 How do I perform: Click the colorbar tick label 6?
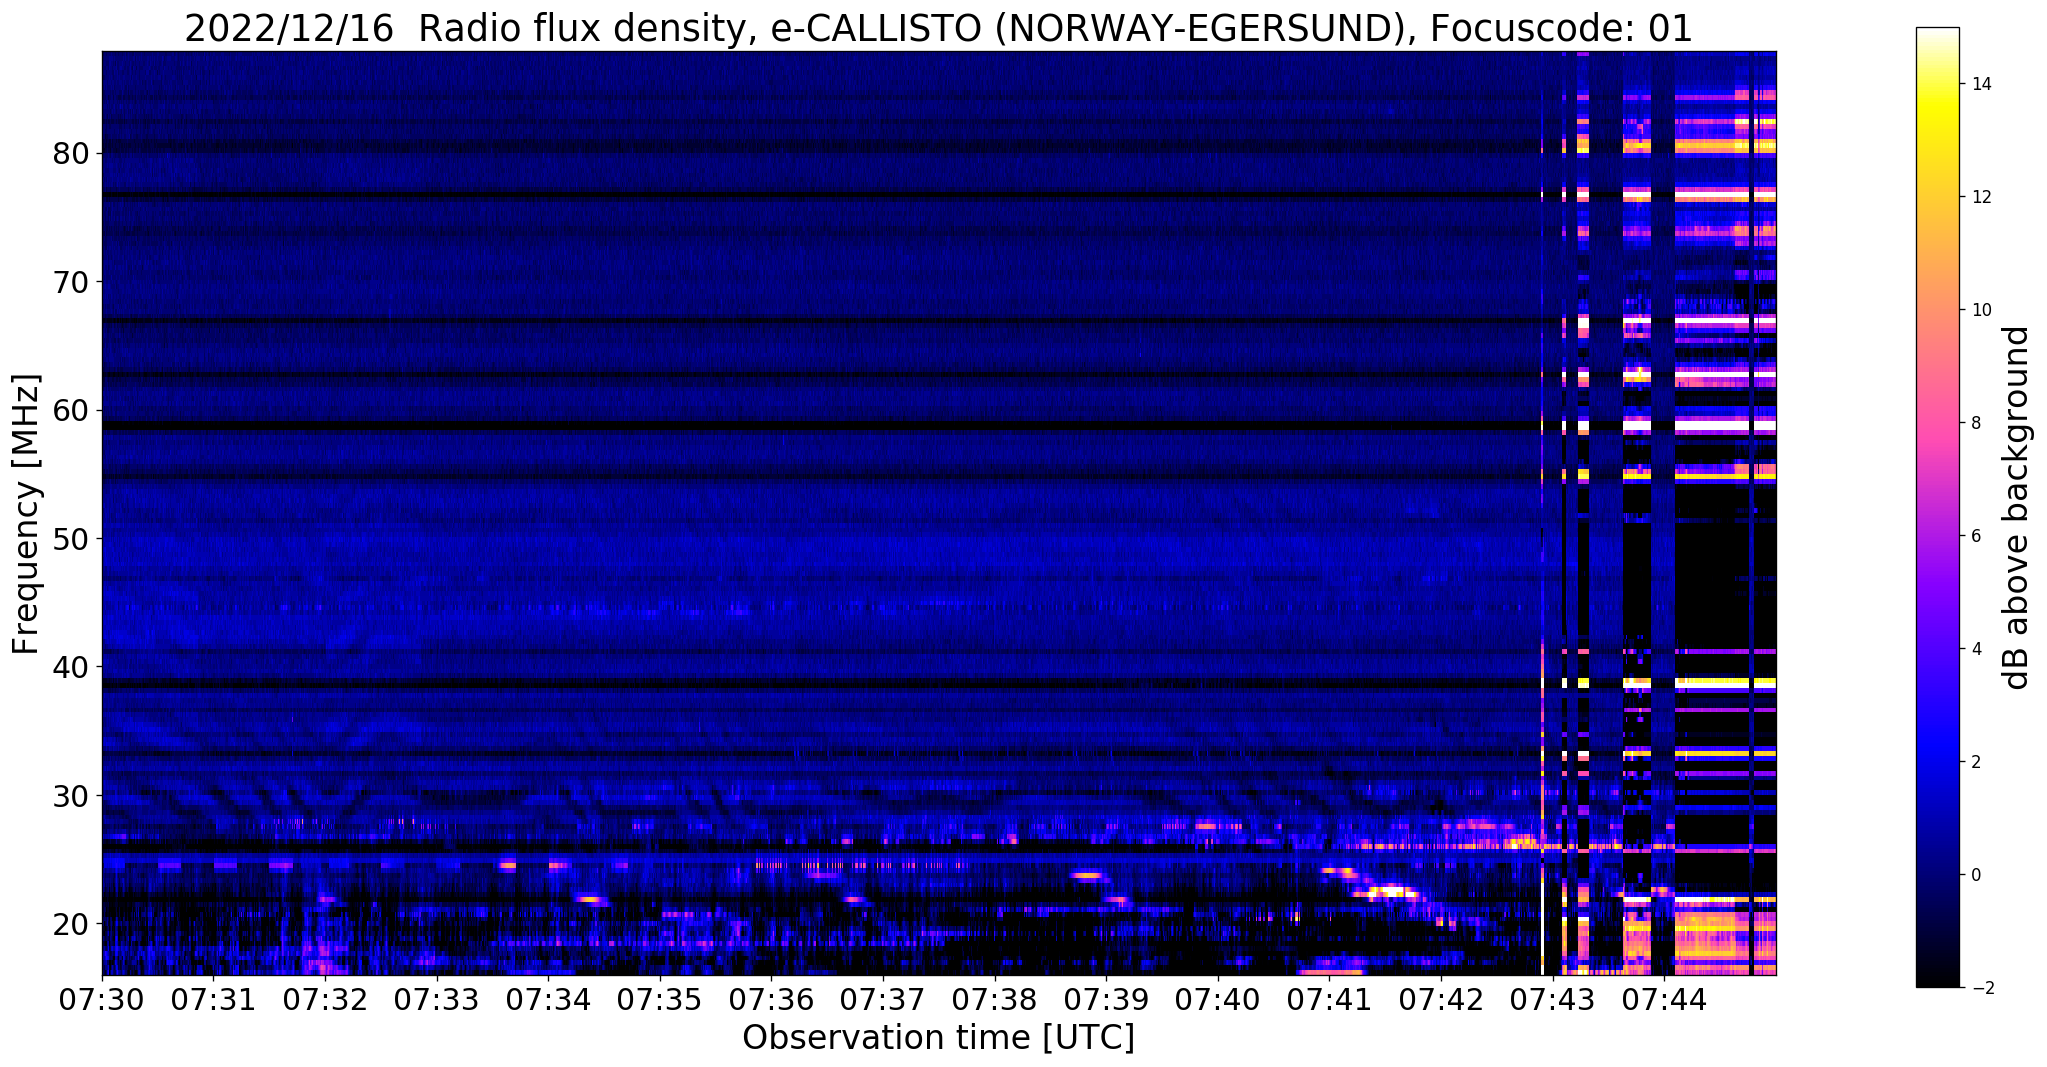(x=1975, y=536)
